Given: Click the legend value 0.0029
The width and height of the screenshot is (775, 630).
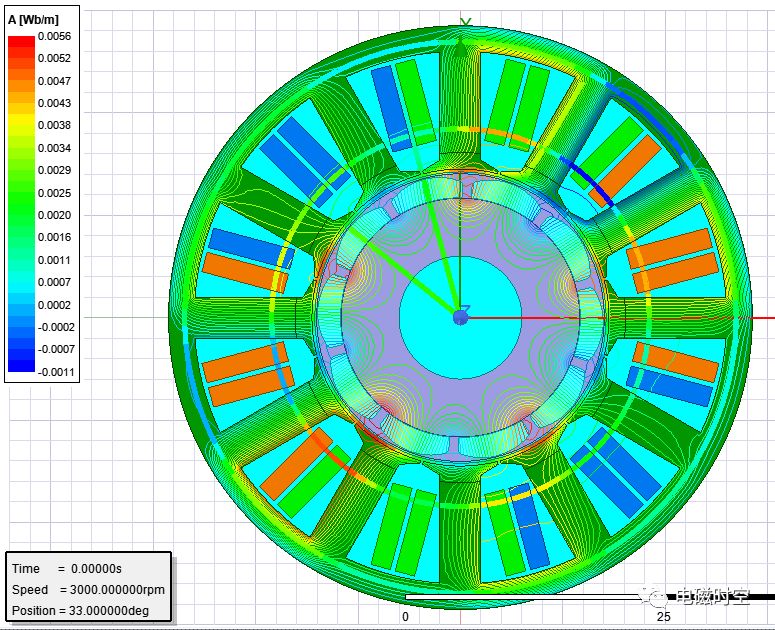Looking at the screenshot, I should coord(54,170).
